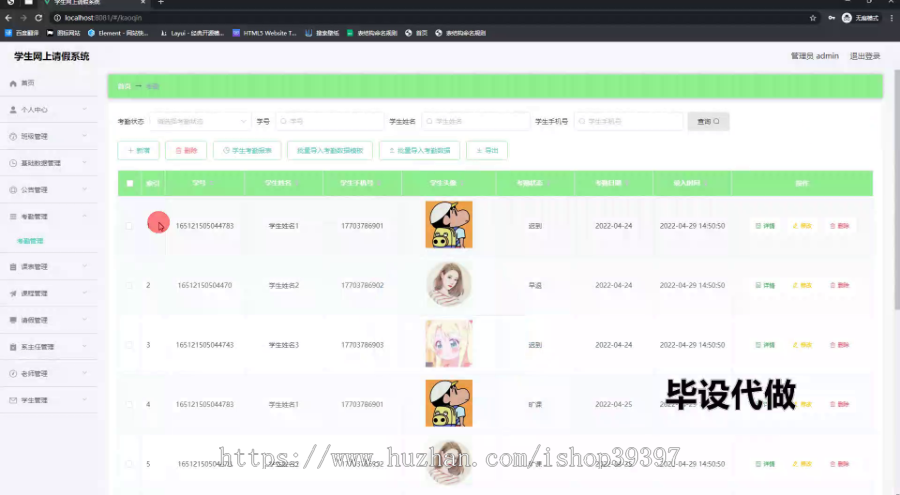This screenshot has width=900, height=495.
Task: Check the checkbox for row 3
Action: [x=129, y=345]
